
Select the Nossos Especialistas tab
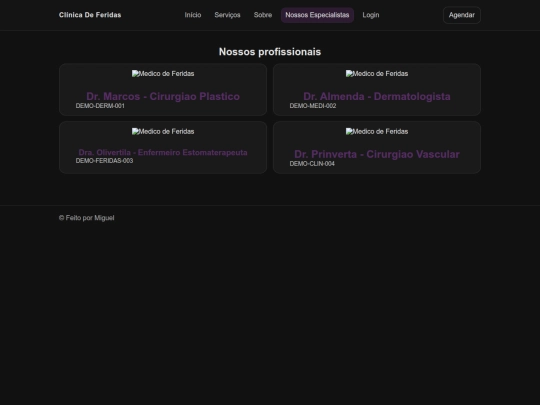click(317, 15)
